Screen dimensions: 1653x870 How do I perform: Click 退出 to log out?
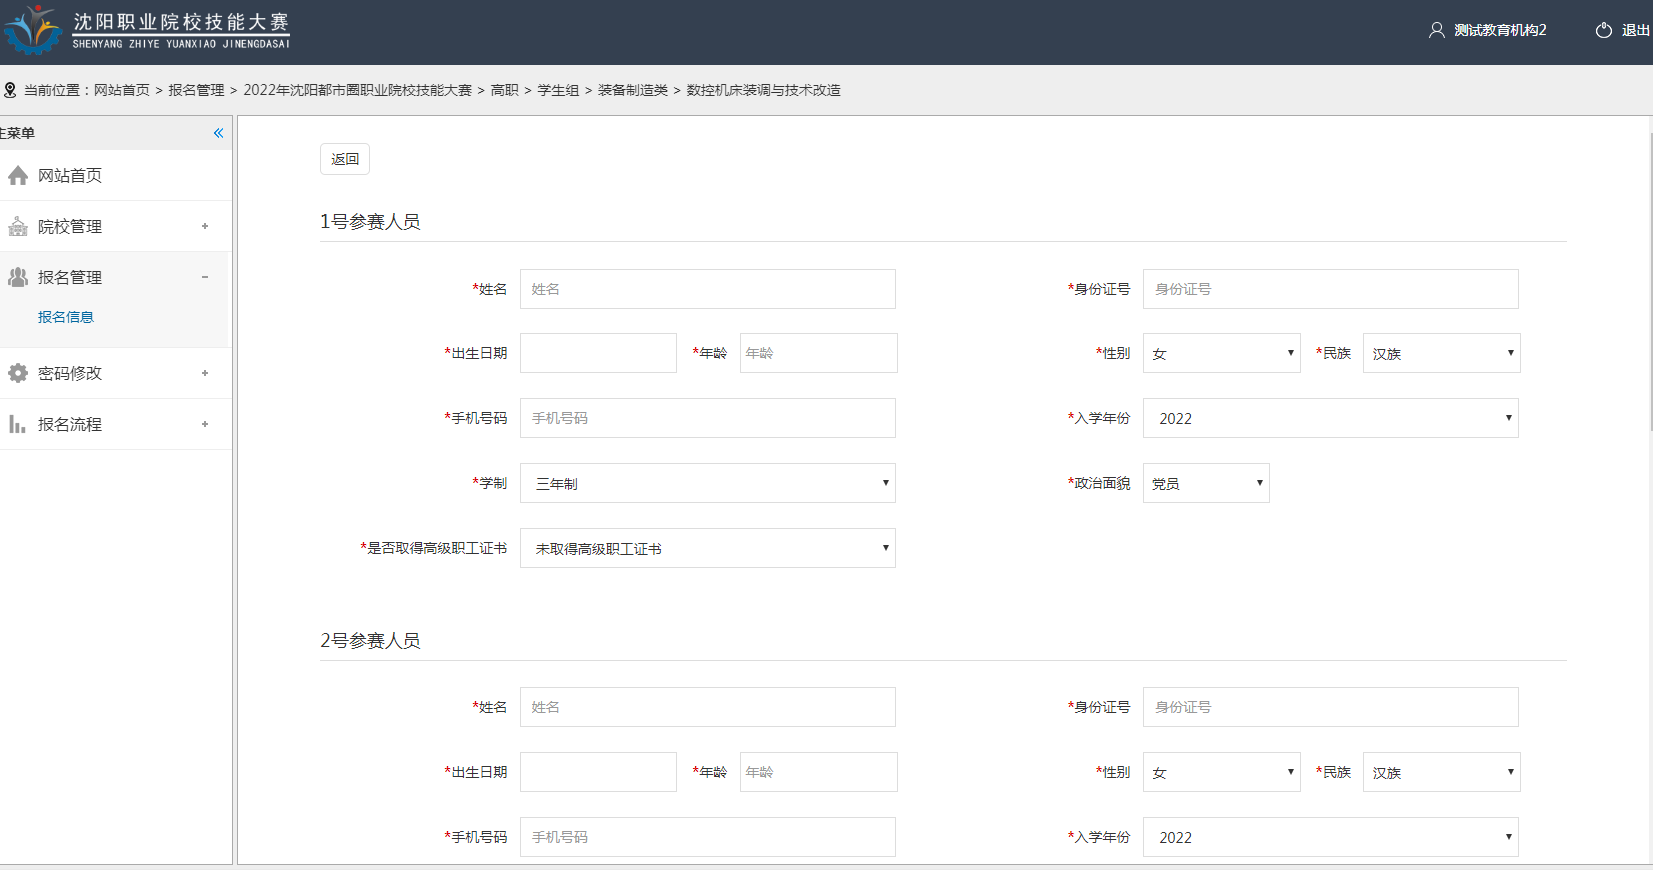click(x=1636, y=30)
